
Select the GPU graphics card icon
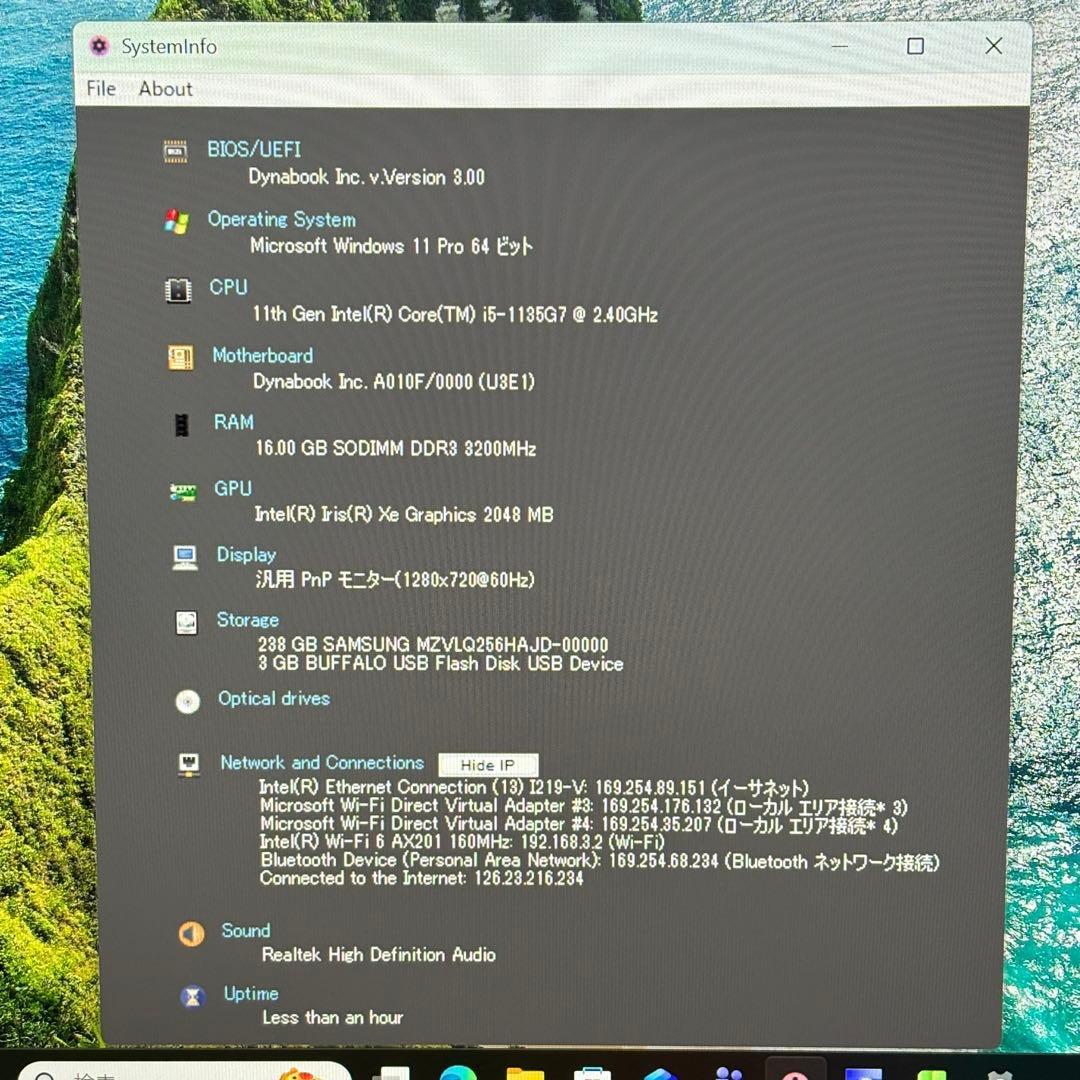click(x=183, y=491)
